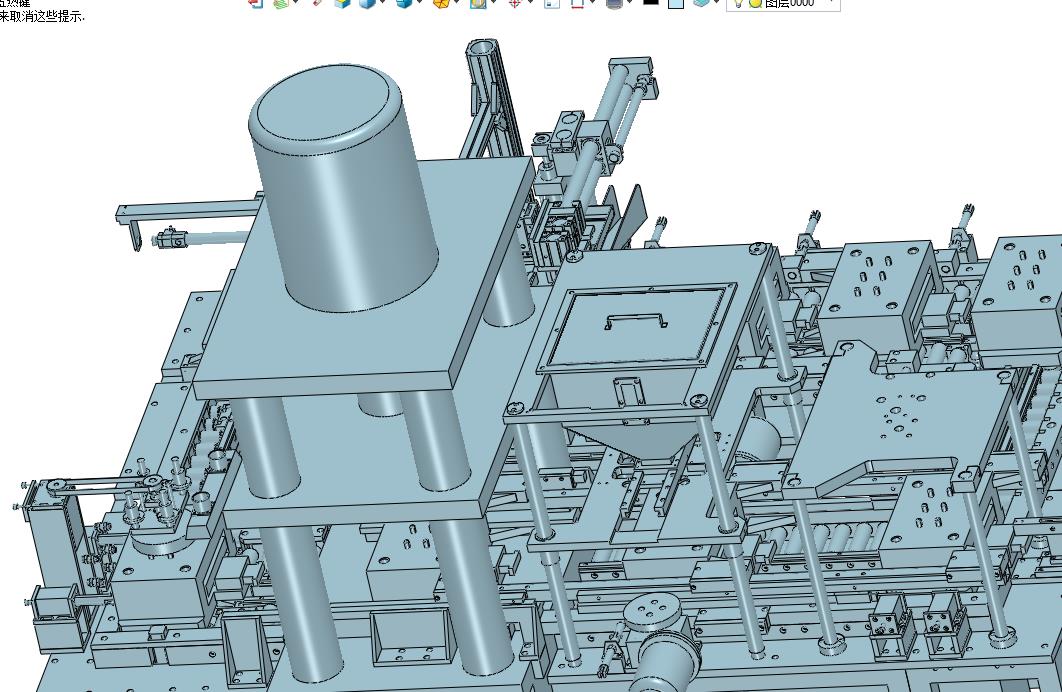This screenshot has height=692, width=1062.
Task: Click the gray cylinder toolbar icon
Action: tap(614, 3)
